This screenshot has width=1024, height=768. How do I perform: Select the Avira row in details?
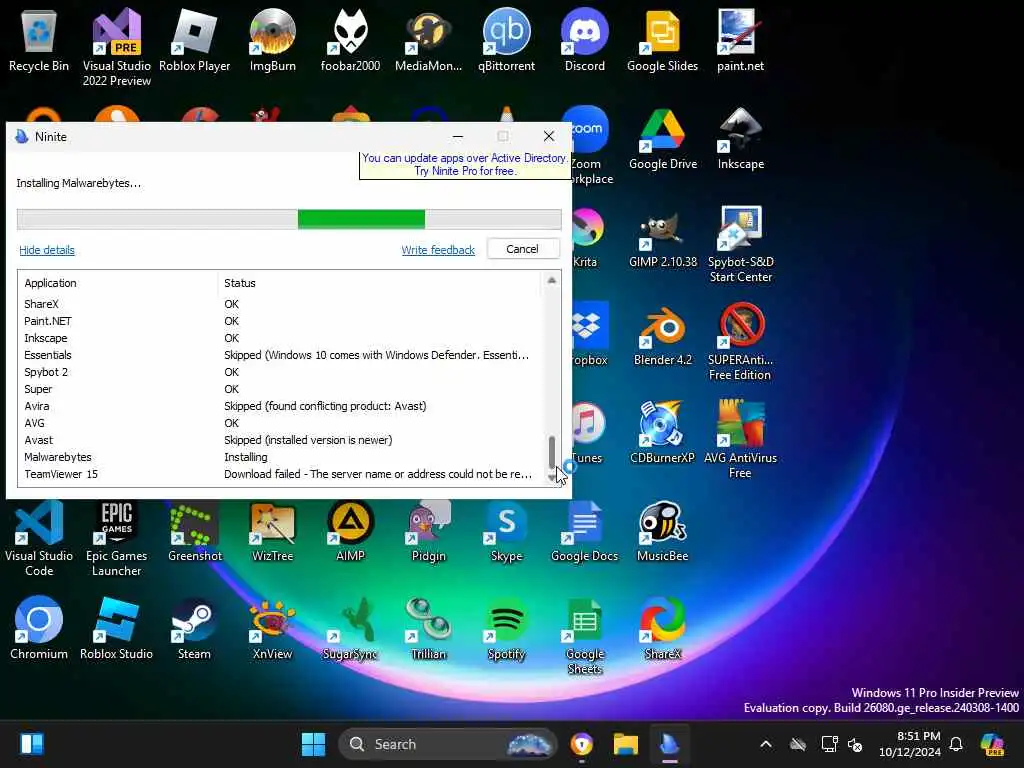pyautogui.click(x=282, y=406)
